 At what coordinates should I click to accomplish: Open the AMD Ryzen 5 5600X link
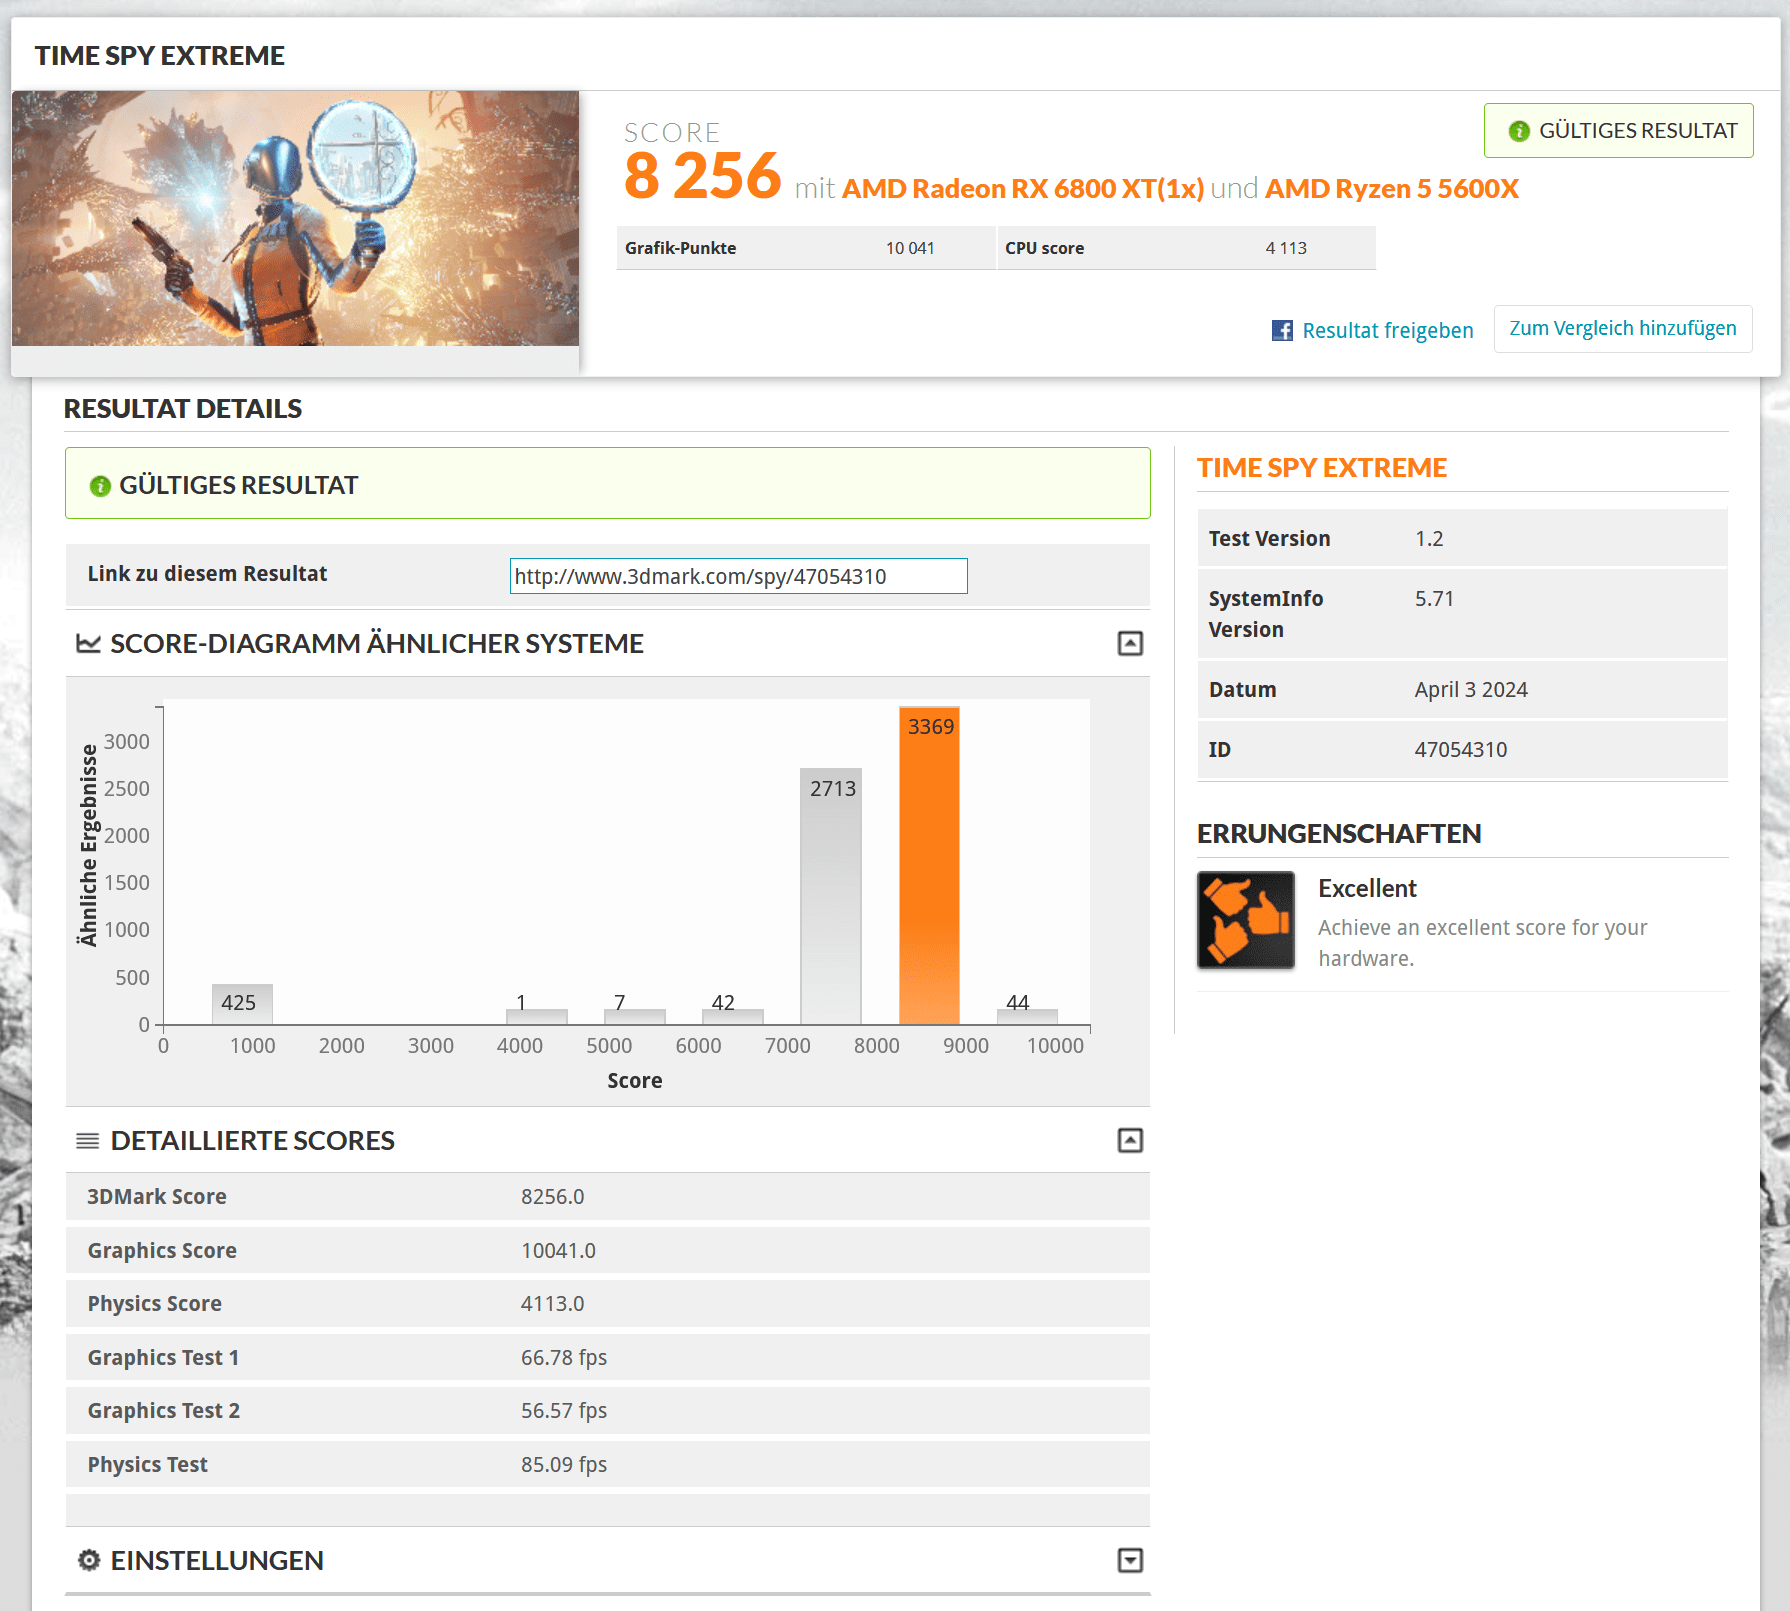(1392, 189)
